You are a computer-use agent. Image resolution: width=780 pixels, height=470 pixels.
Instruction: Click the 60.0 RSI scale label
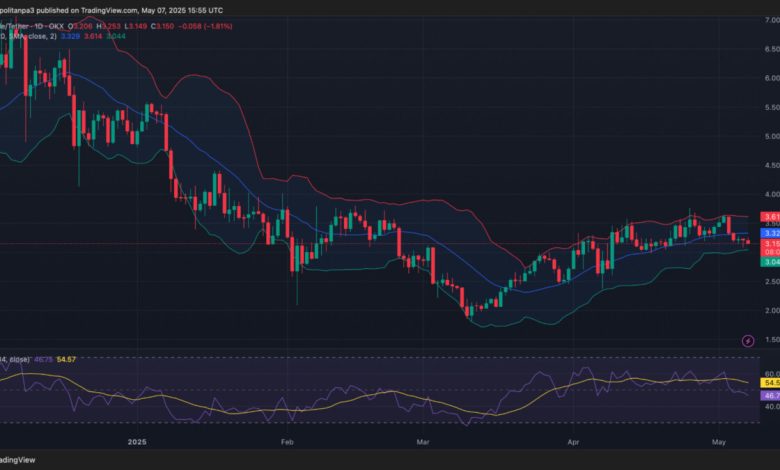(x=772, y=374)
